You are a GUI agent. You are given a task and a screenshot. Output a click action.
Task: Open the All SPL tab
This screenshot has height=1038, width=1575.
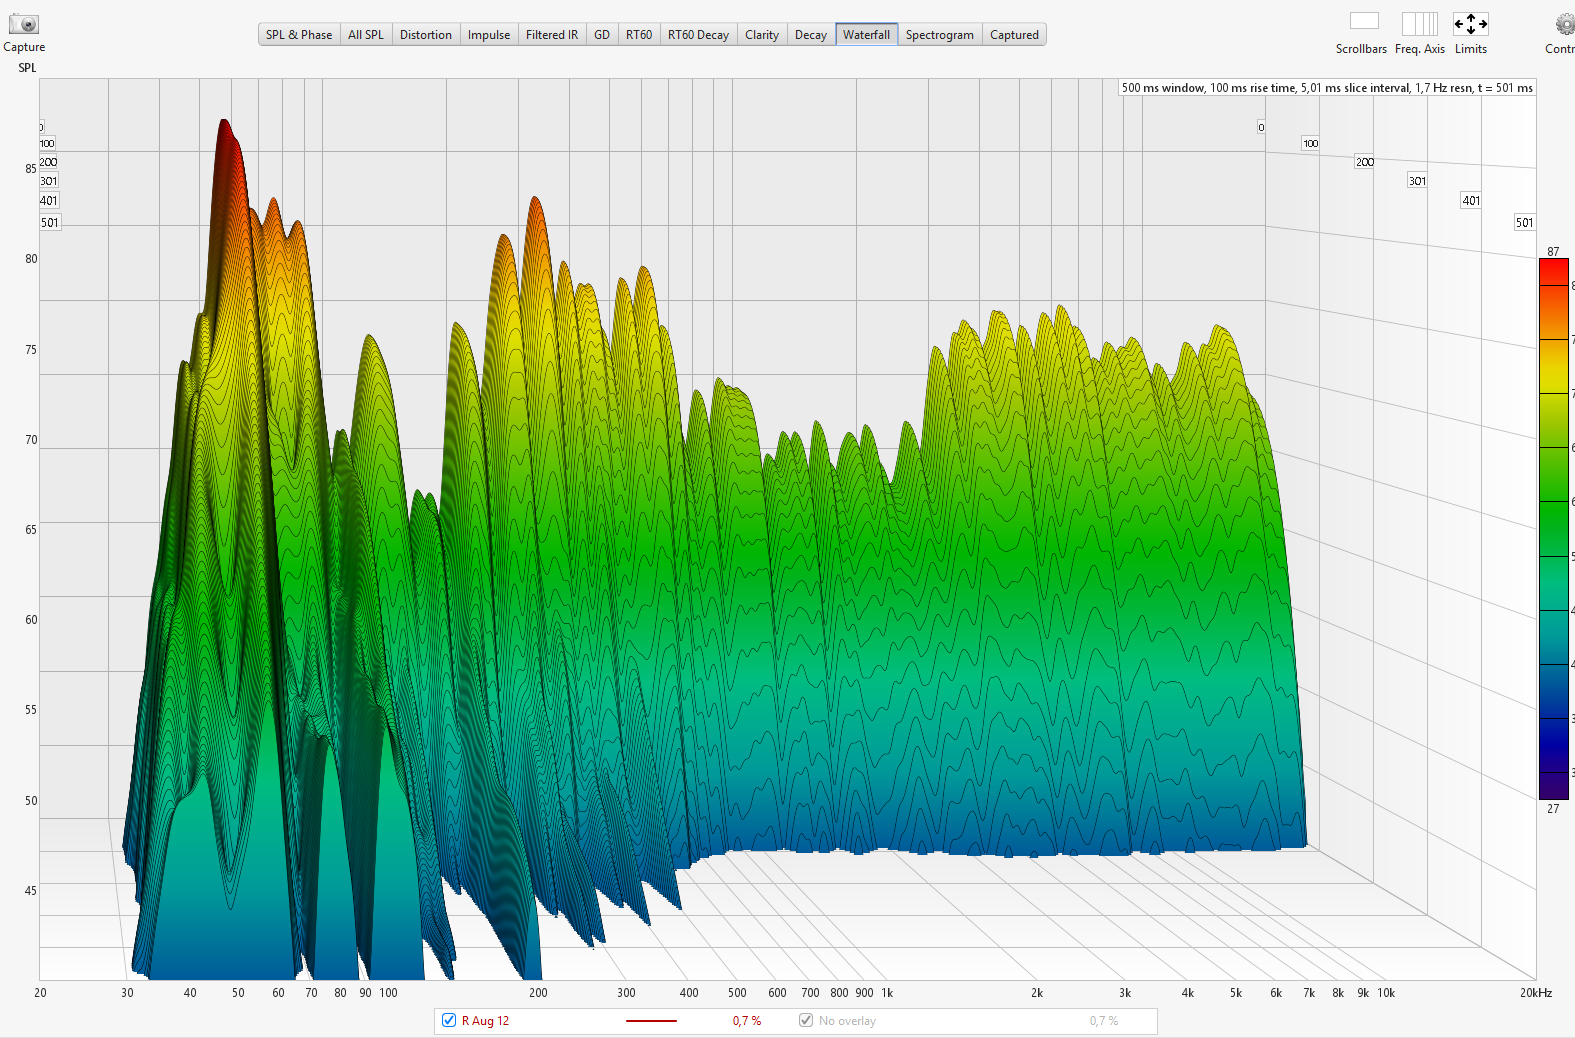tap(366, 35)
